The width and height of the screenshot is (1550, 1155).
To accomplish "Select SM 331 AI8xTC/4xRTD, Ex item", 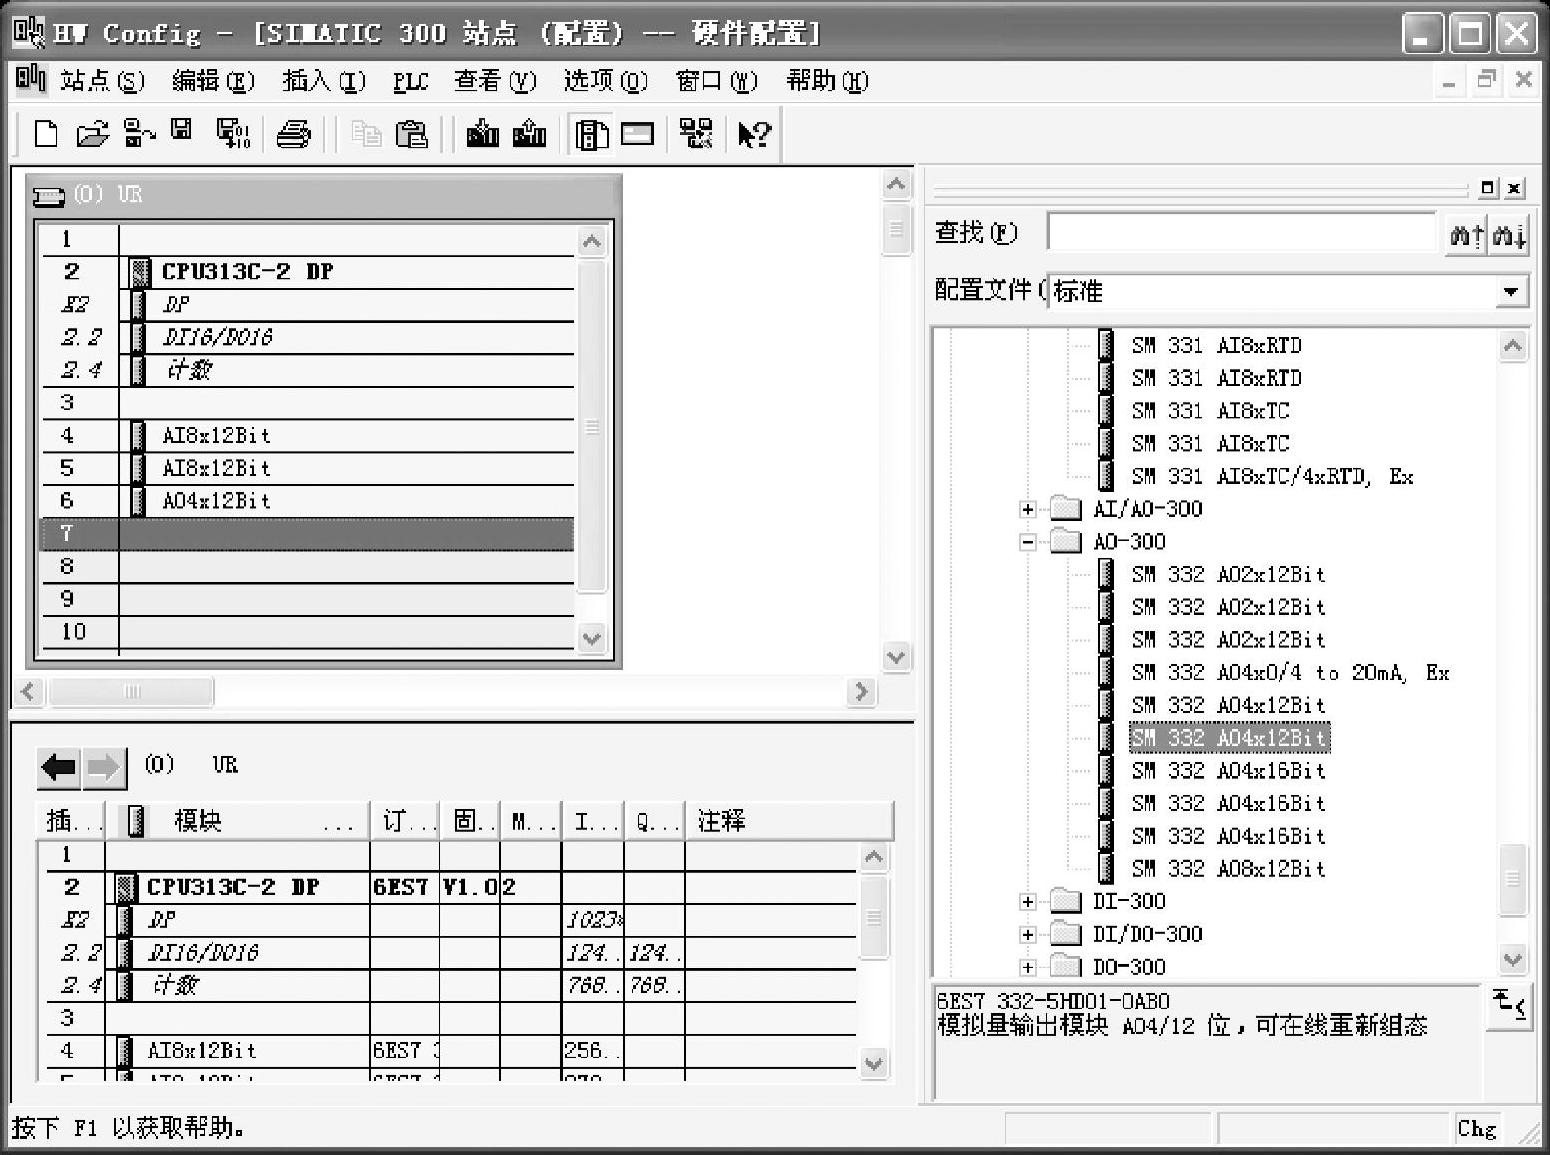I will 1272,477.
